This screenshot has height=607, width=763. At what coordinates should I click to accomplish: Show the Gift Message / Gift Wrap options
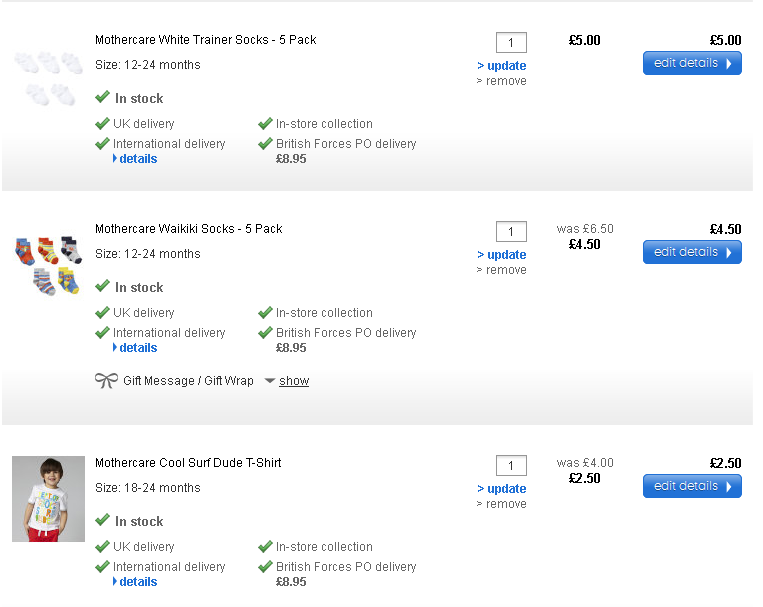click(294, 381)
